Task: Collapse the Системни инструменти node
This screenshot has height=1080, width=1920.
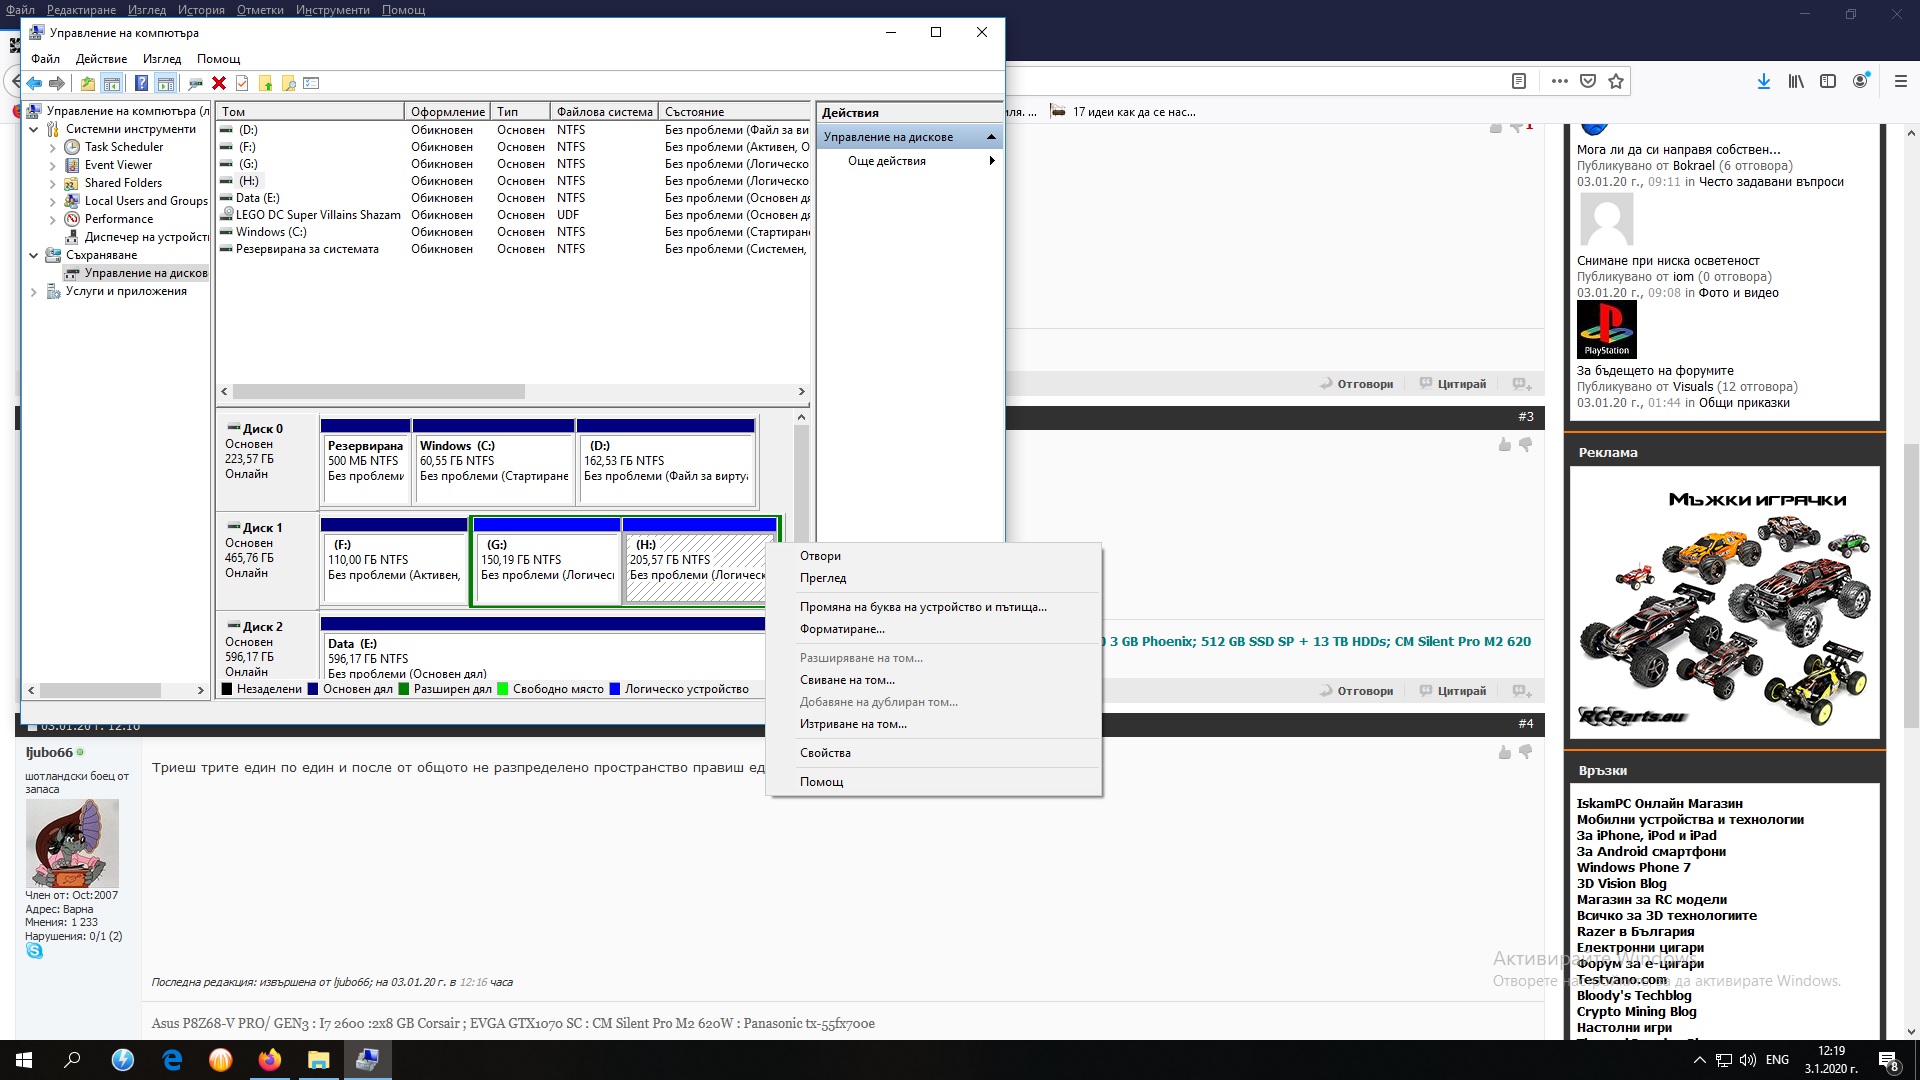Action: 34,129
